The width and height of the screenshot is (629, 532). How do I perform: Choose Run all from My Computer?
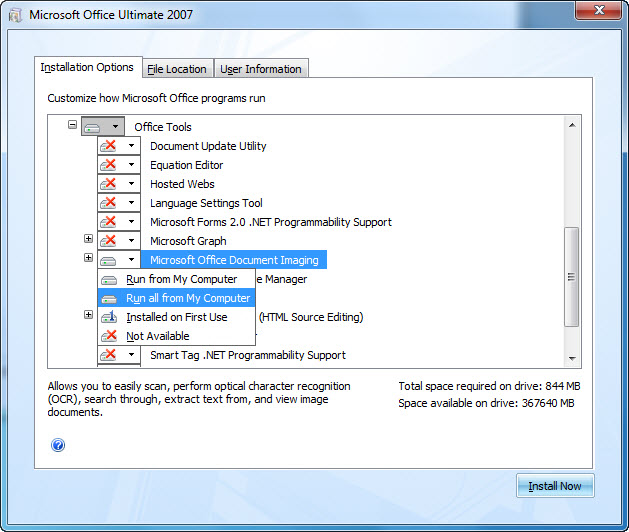click(177, 298)
